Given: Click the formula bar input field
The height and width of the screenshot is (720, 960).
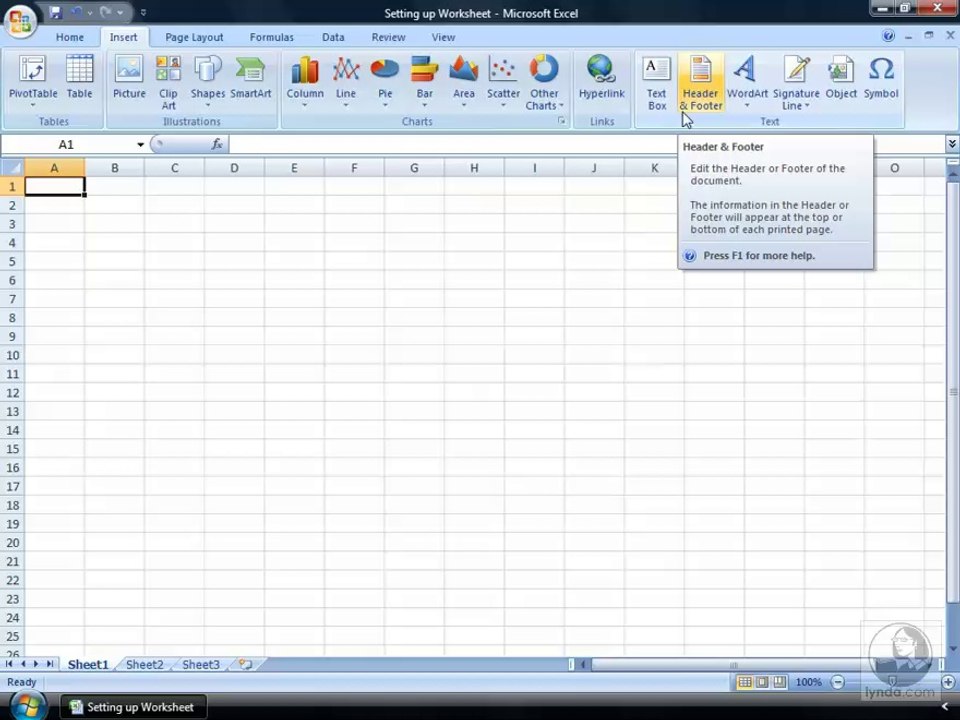Looking at the screenshot, I should 587,144.
